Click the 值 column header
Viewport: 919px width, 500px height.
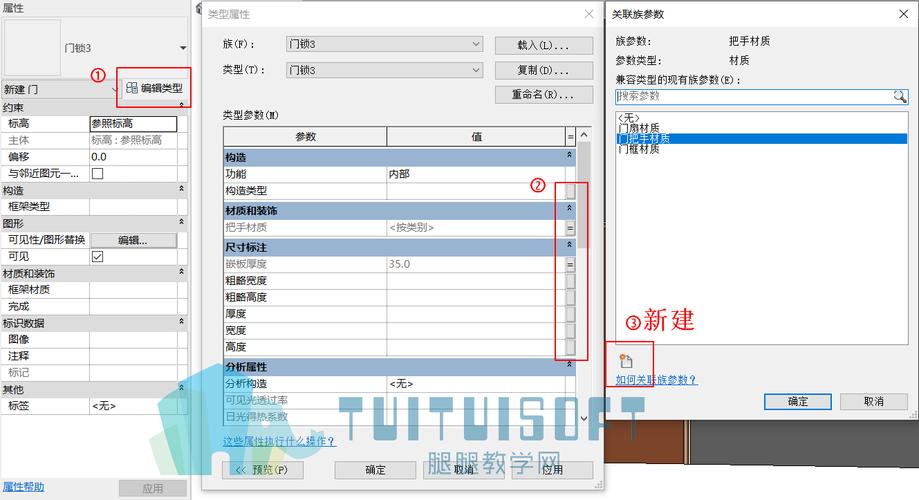pos(476,137)
